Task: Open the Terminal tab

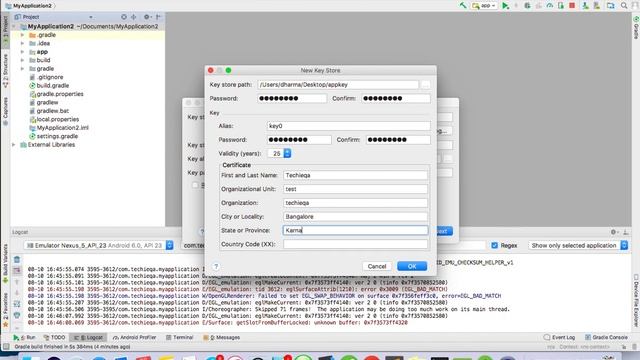Action: pos(180,338)
